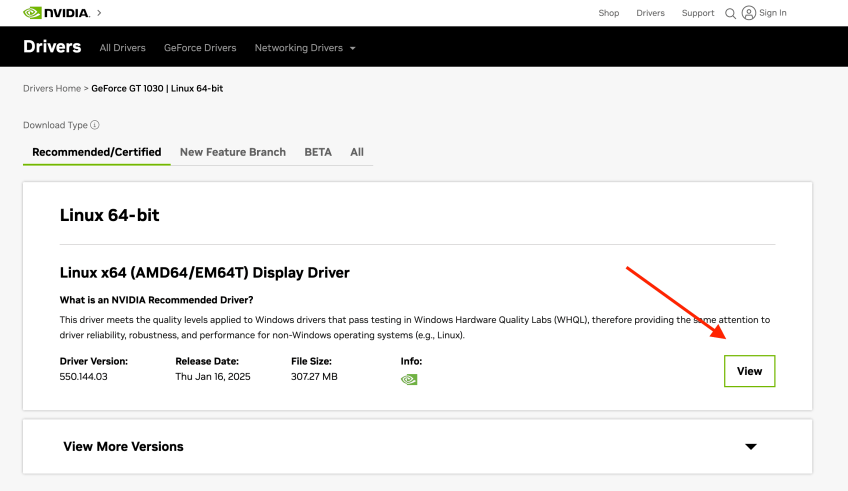This screenshot has height=491, width=848.
Task: Open the Shop link in top bar
Action: (608, 13)
